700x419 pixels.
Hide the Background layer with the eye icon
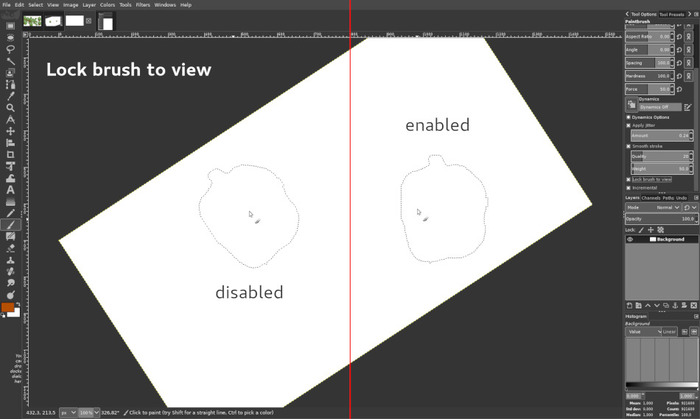[630, 239]
